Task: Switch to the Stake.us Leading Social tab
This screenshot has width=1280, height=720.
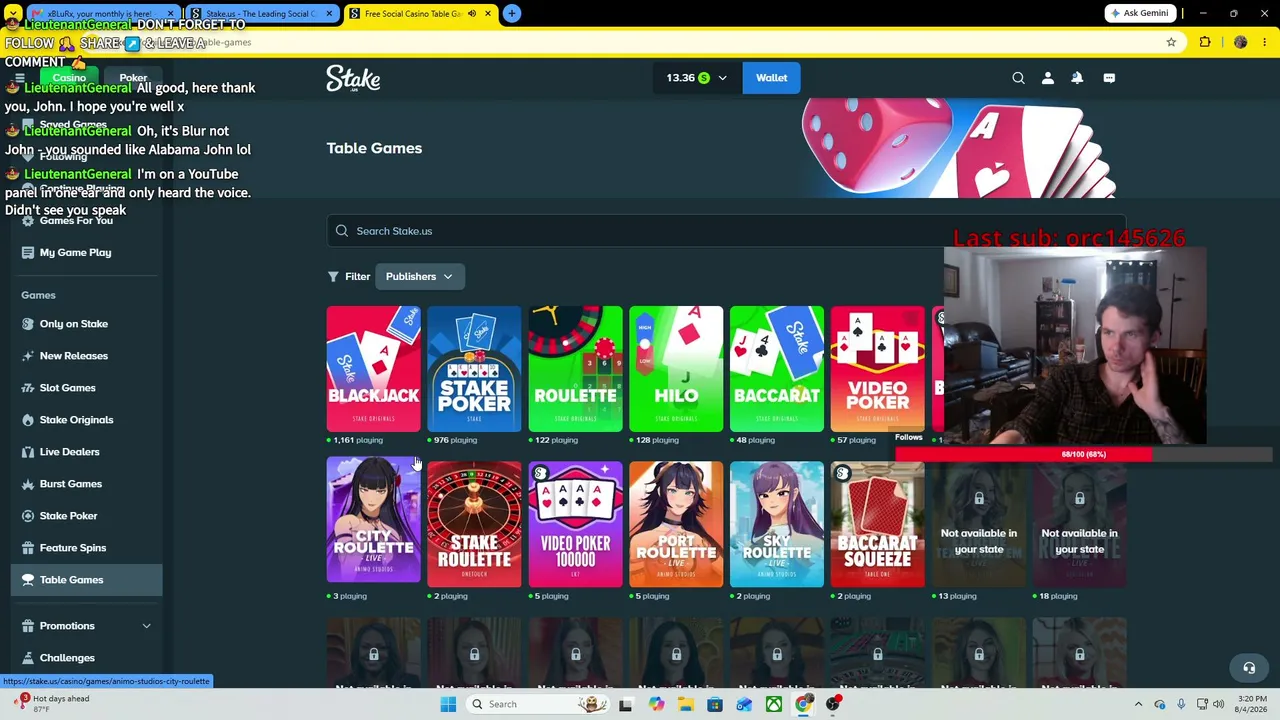Action: [260, 14]
